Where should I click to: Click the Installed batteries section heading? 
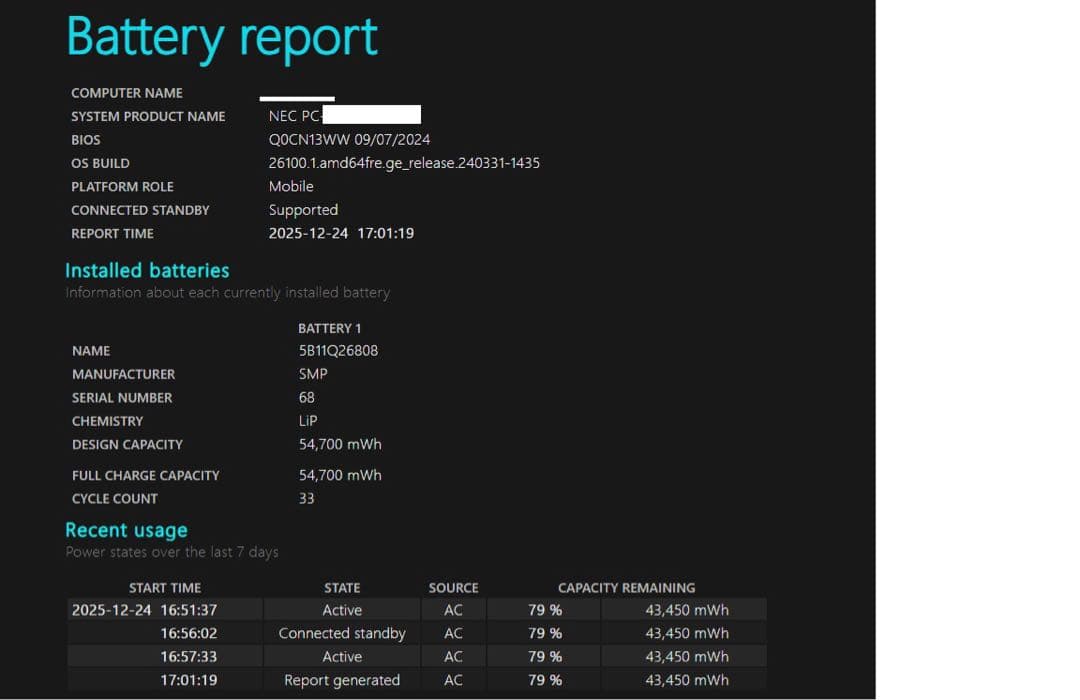147,271
